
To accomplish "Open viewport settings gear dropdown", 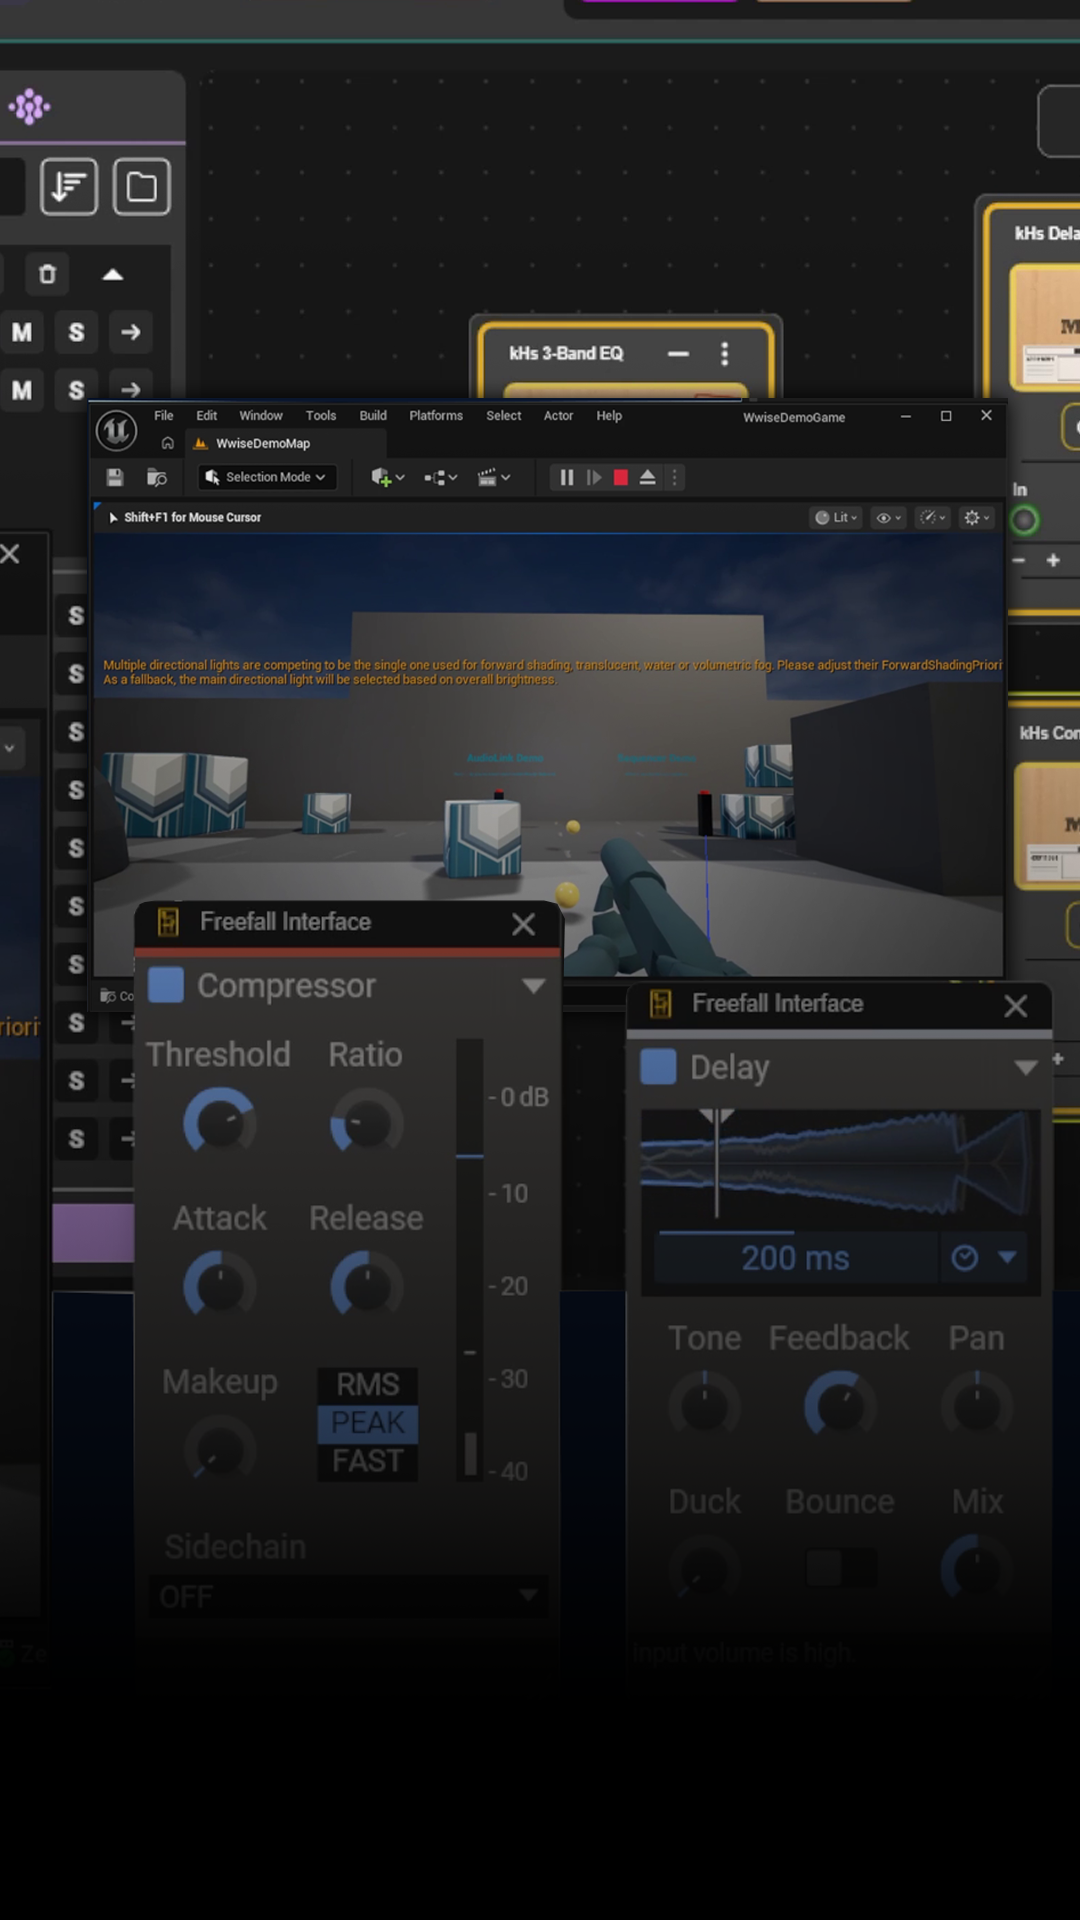I will click(976, 518).
